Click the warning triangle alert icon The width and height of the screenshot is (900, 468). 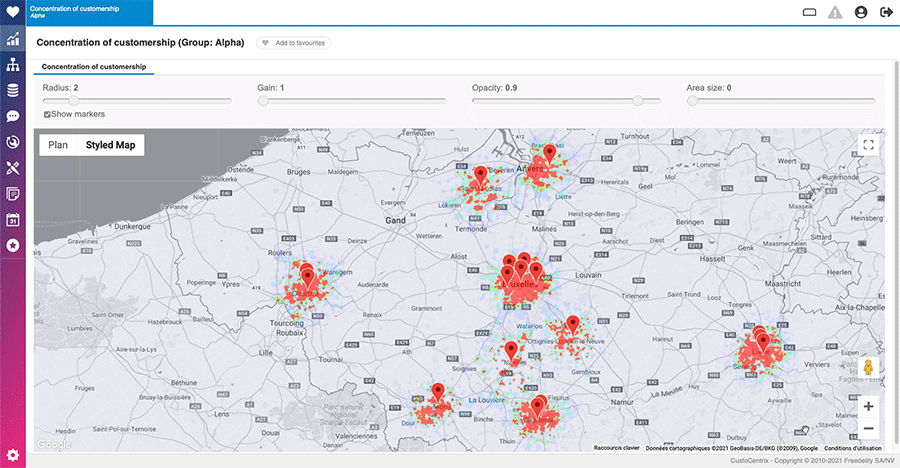pyautogui.click(x=835, y=13)
